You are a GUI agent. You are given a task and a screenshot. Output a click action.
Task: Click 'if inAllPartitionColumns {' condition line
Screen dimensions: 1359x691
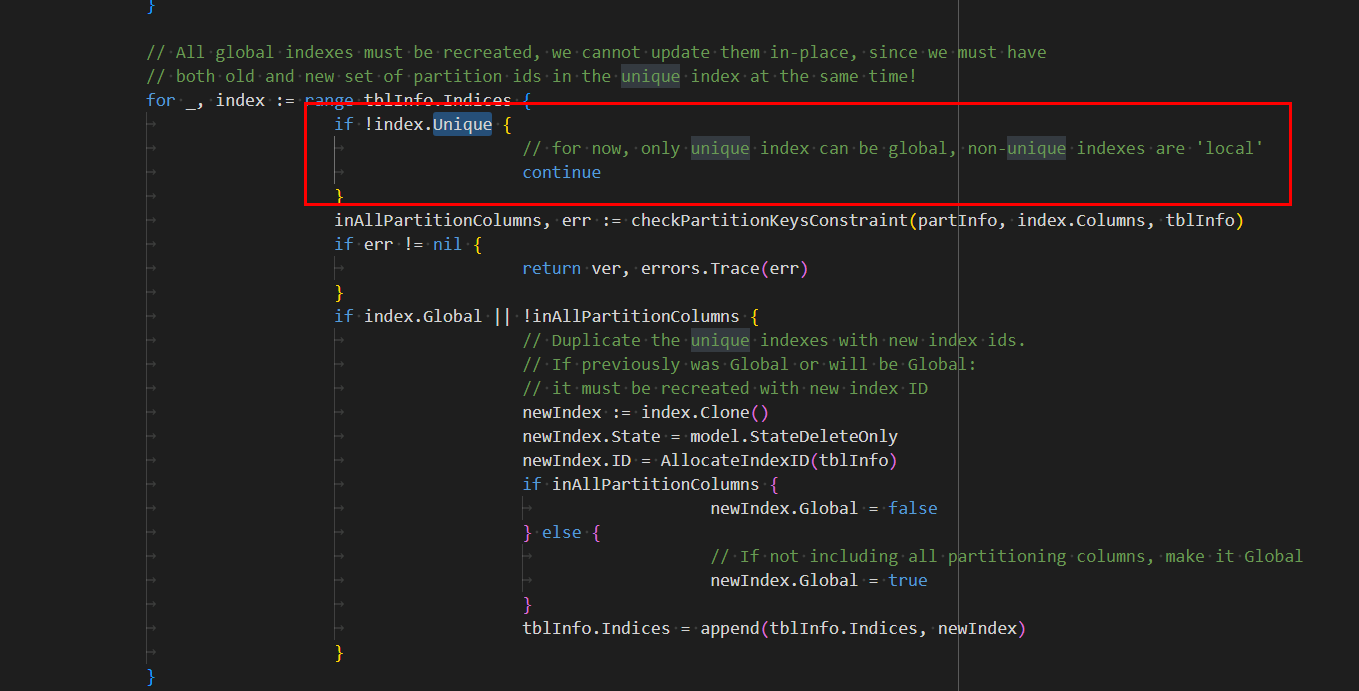coord(650,484)
